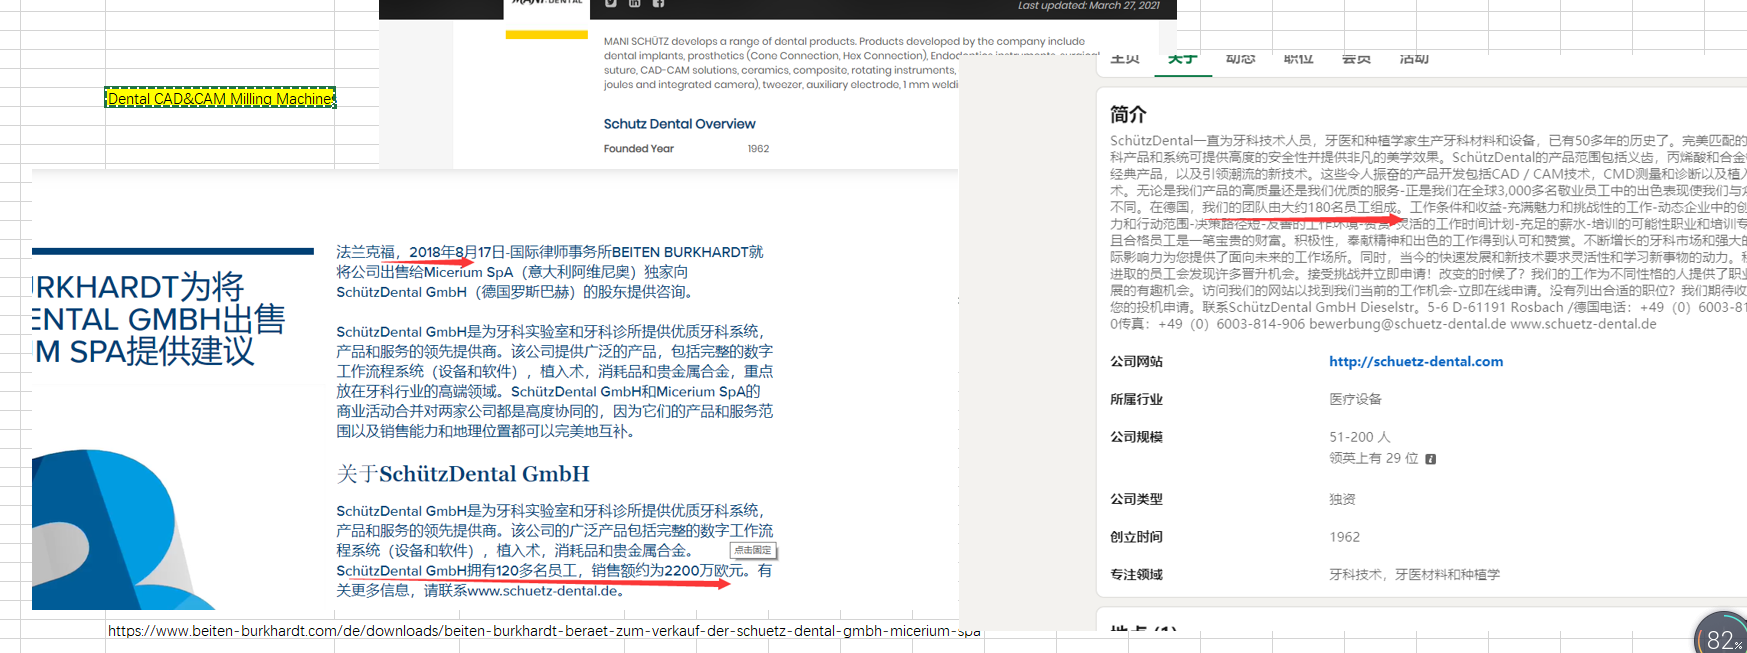The image size is (1747, 653).
Task: Click the Schutz Dental Overview heading
Action: click(x=679, y=124)
